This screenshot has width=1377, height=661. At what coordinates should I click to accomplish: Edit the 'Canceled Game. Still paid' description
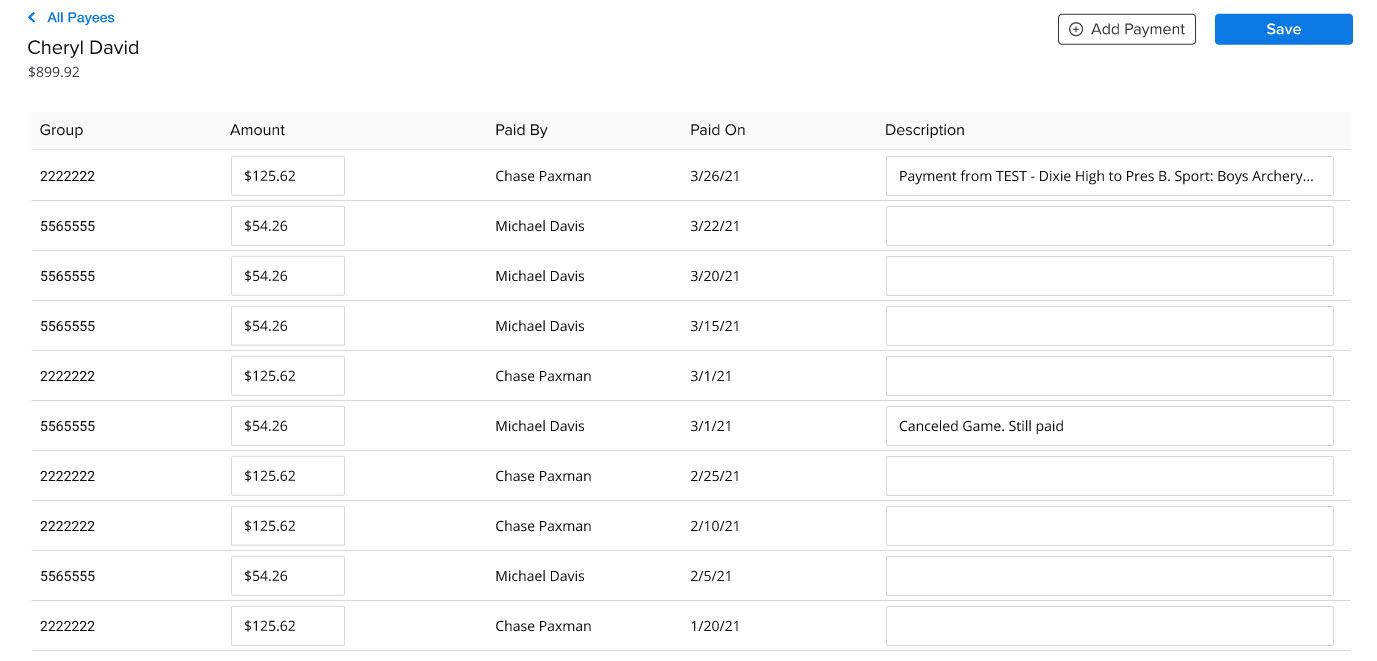tap(1110, 426)
